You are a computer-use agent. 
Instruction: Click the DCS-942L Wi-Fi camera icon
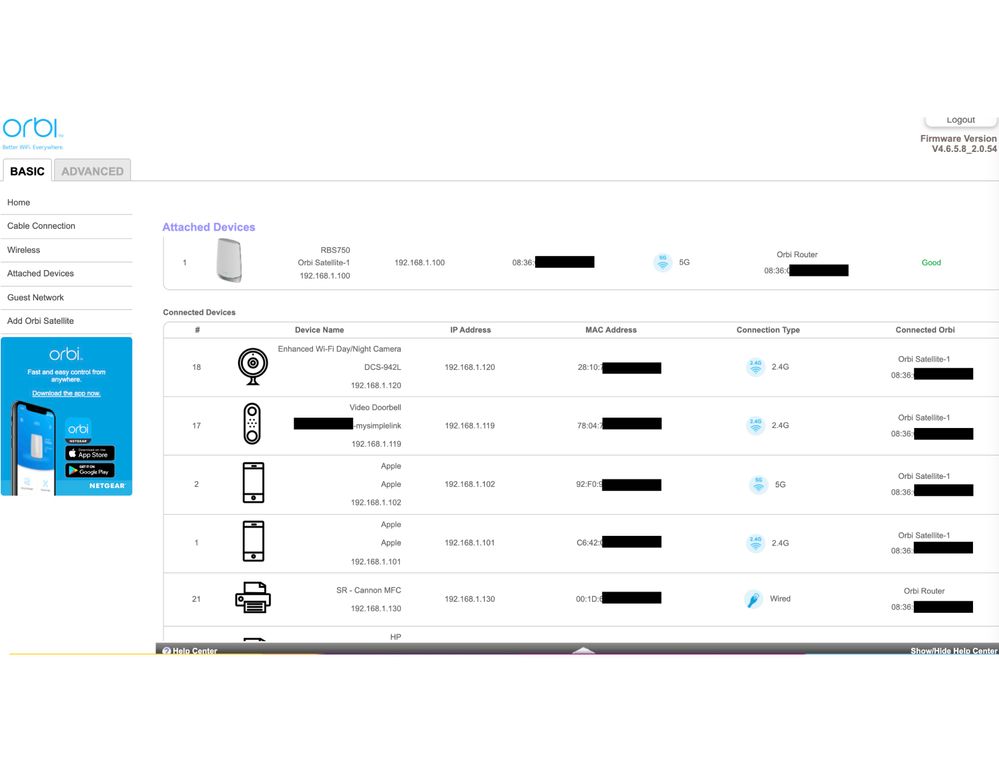[x=253, y=367]
